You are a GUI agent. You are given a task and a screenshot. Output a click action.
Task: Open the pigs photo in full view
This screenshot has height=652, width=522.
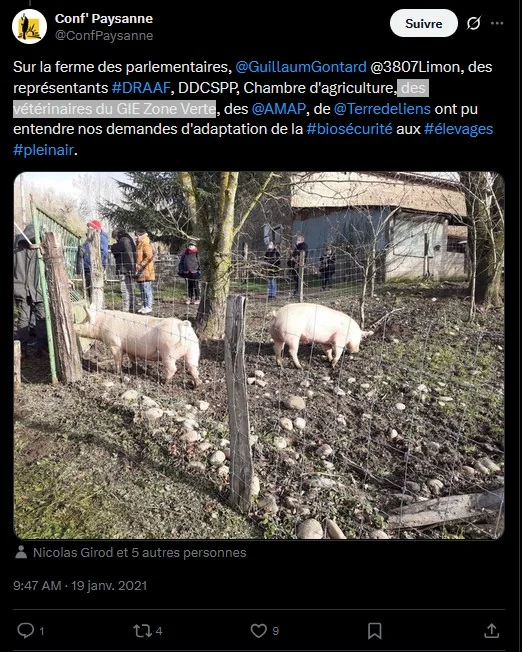pos(259,356)
